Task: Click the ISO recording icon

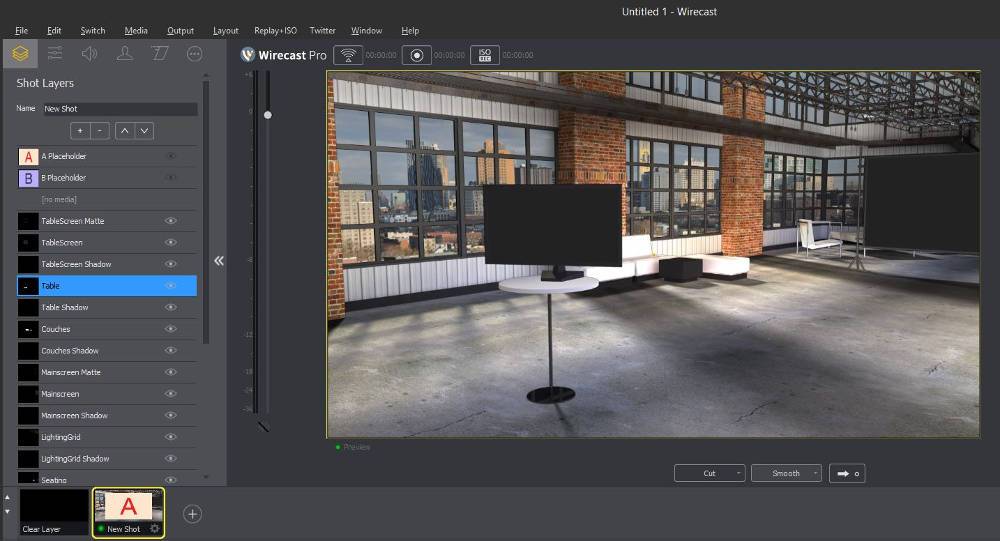Action: tap(484, 55)
